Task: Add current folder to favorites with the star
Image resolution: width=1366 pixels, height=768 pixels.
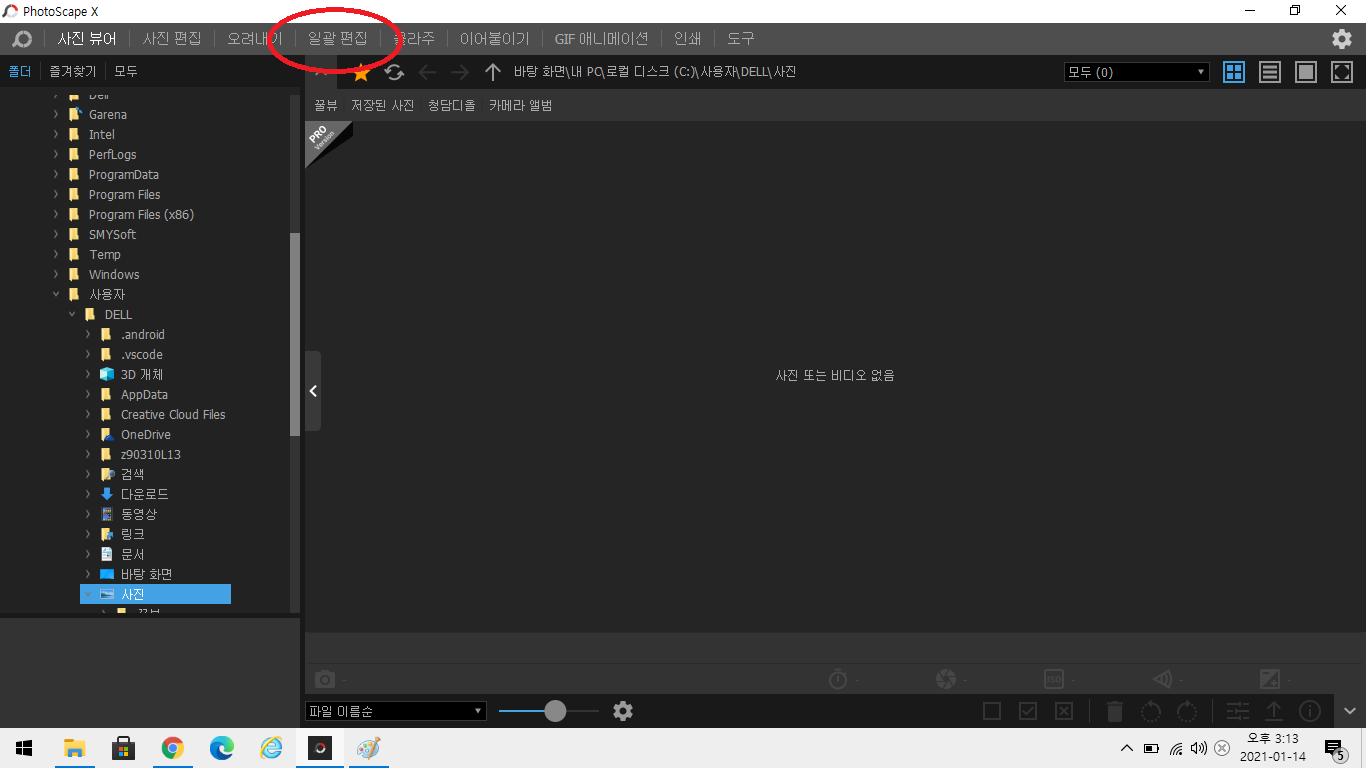Action: pyautogui.click(x=361, y=72)
